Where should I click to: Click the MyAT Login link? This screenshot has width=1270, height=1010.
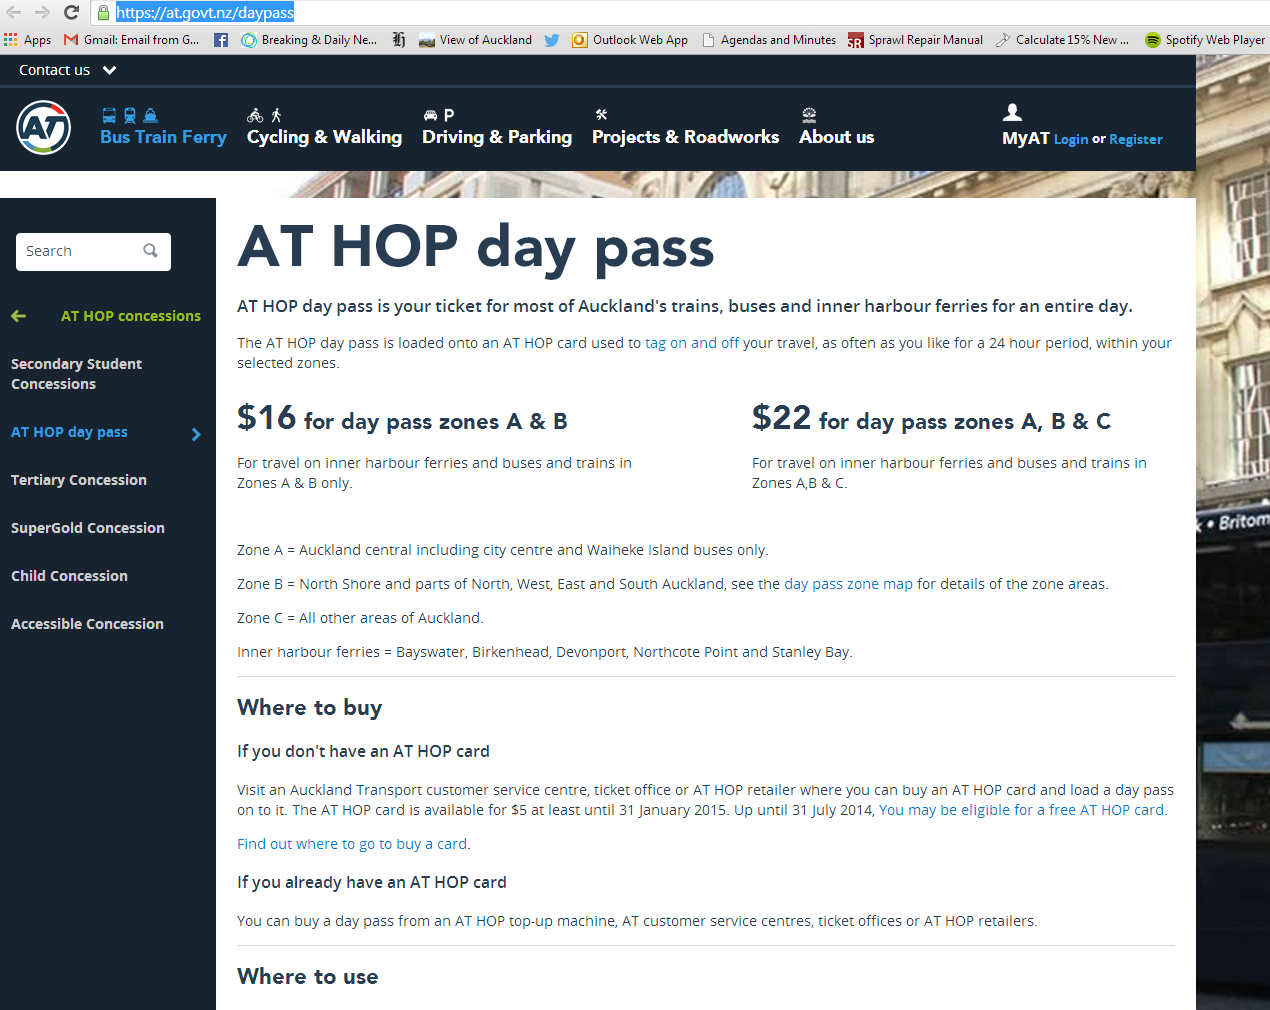[x=1070, y=140]
